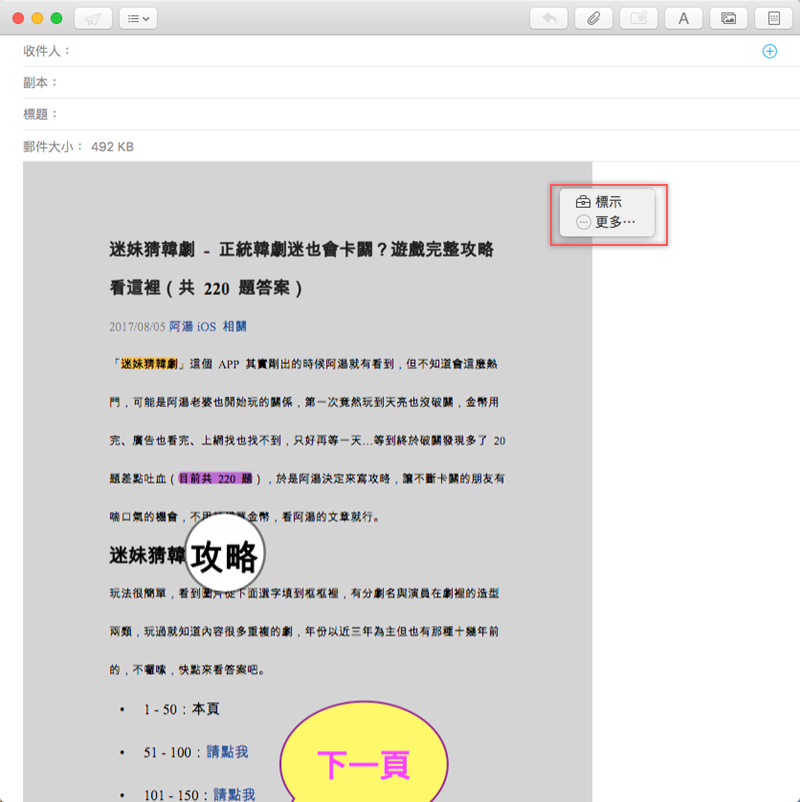The width and height of the screenshot is (800, 802).
Task: Open the header fields list dropdown
Action: [x=138, y=19]
